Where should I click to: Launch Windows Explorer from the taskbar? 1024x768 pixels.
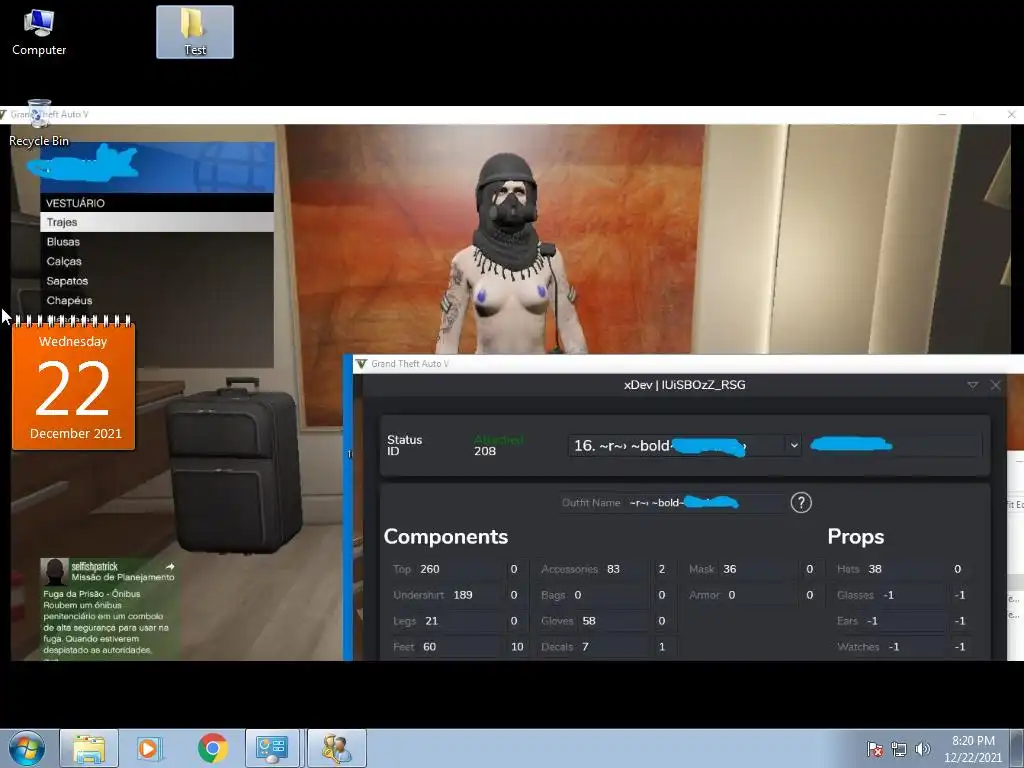coord(89,748)
